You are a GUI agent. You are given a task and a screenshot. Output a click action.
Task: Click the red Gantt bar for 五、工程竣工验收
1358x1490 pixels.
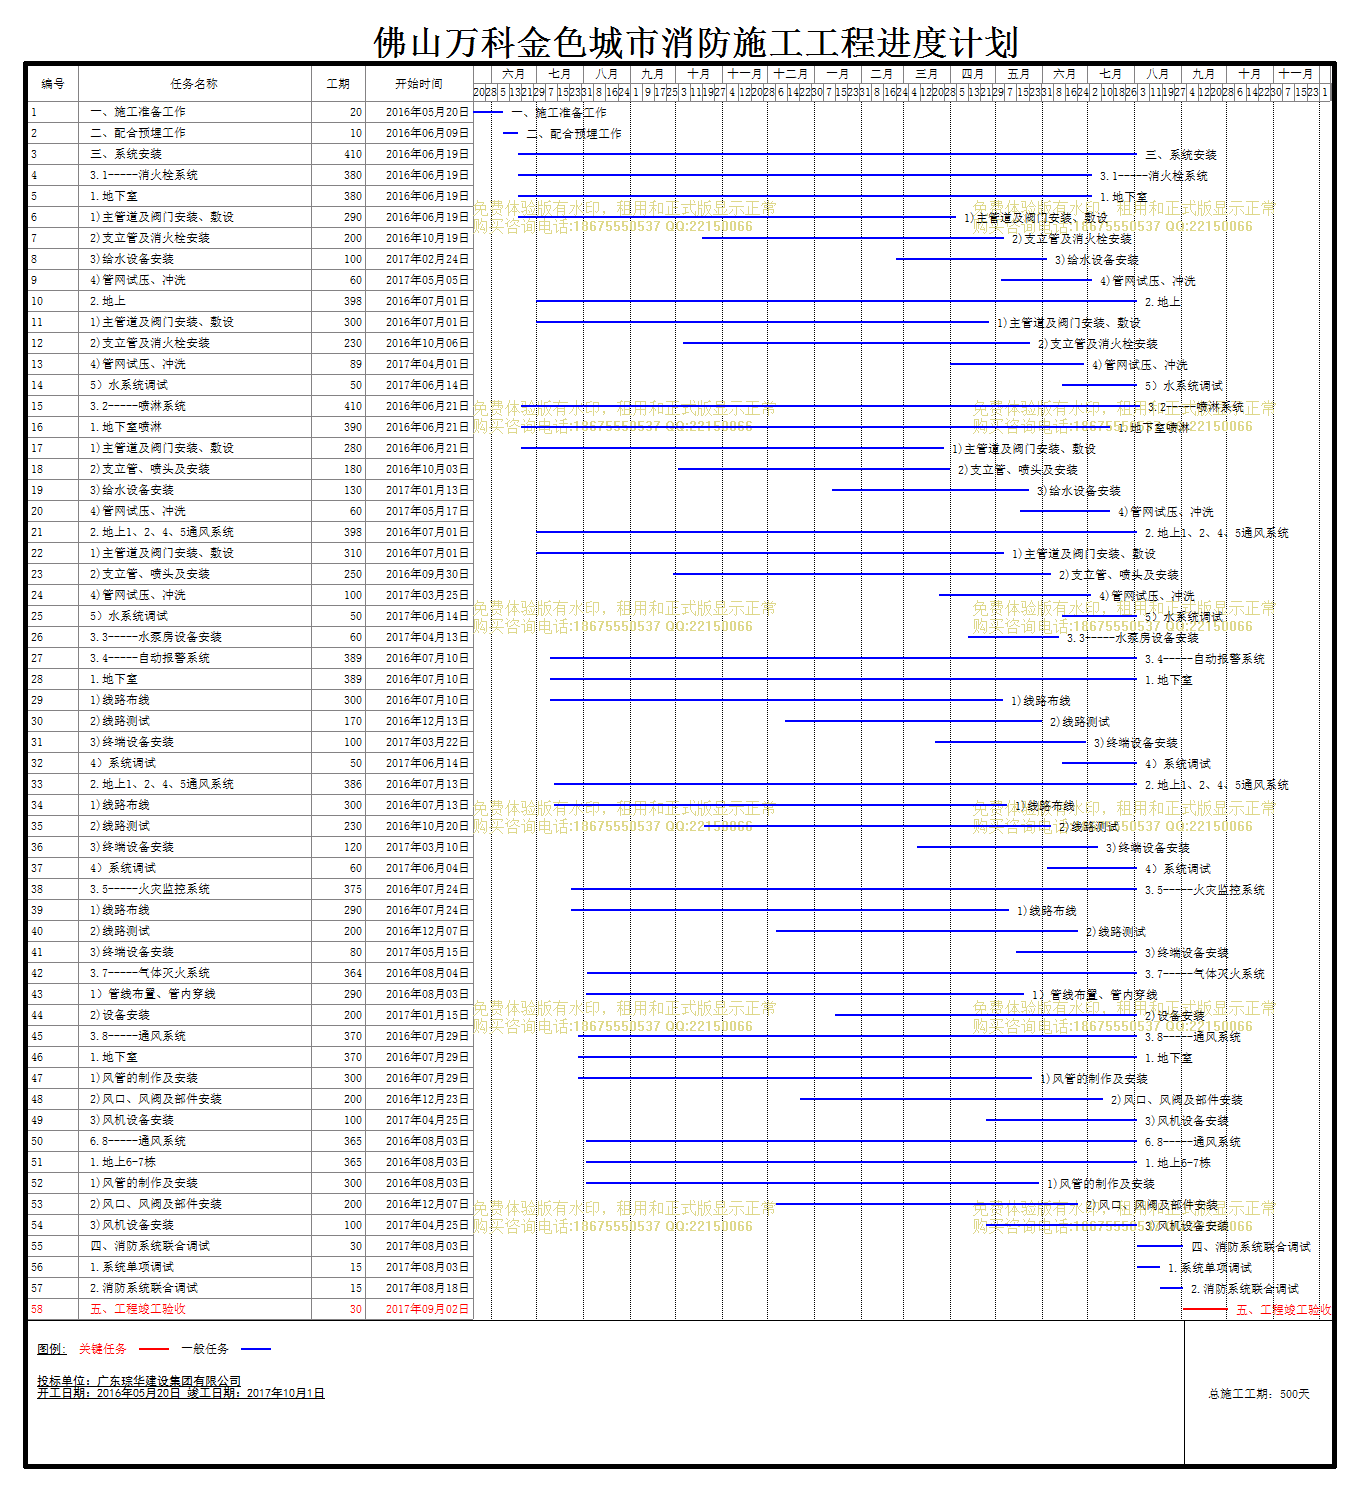click(x=1205, y=1309)
